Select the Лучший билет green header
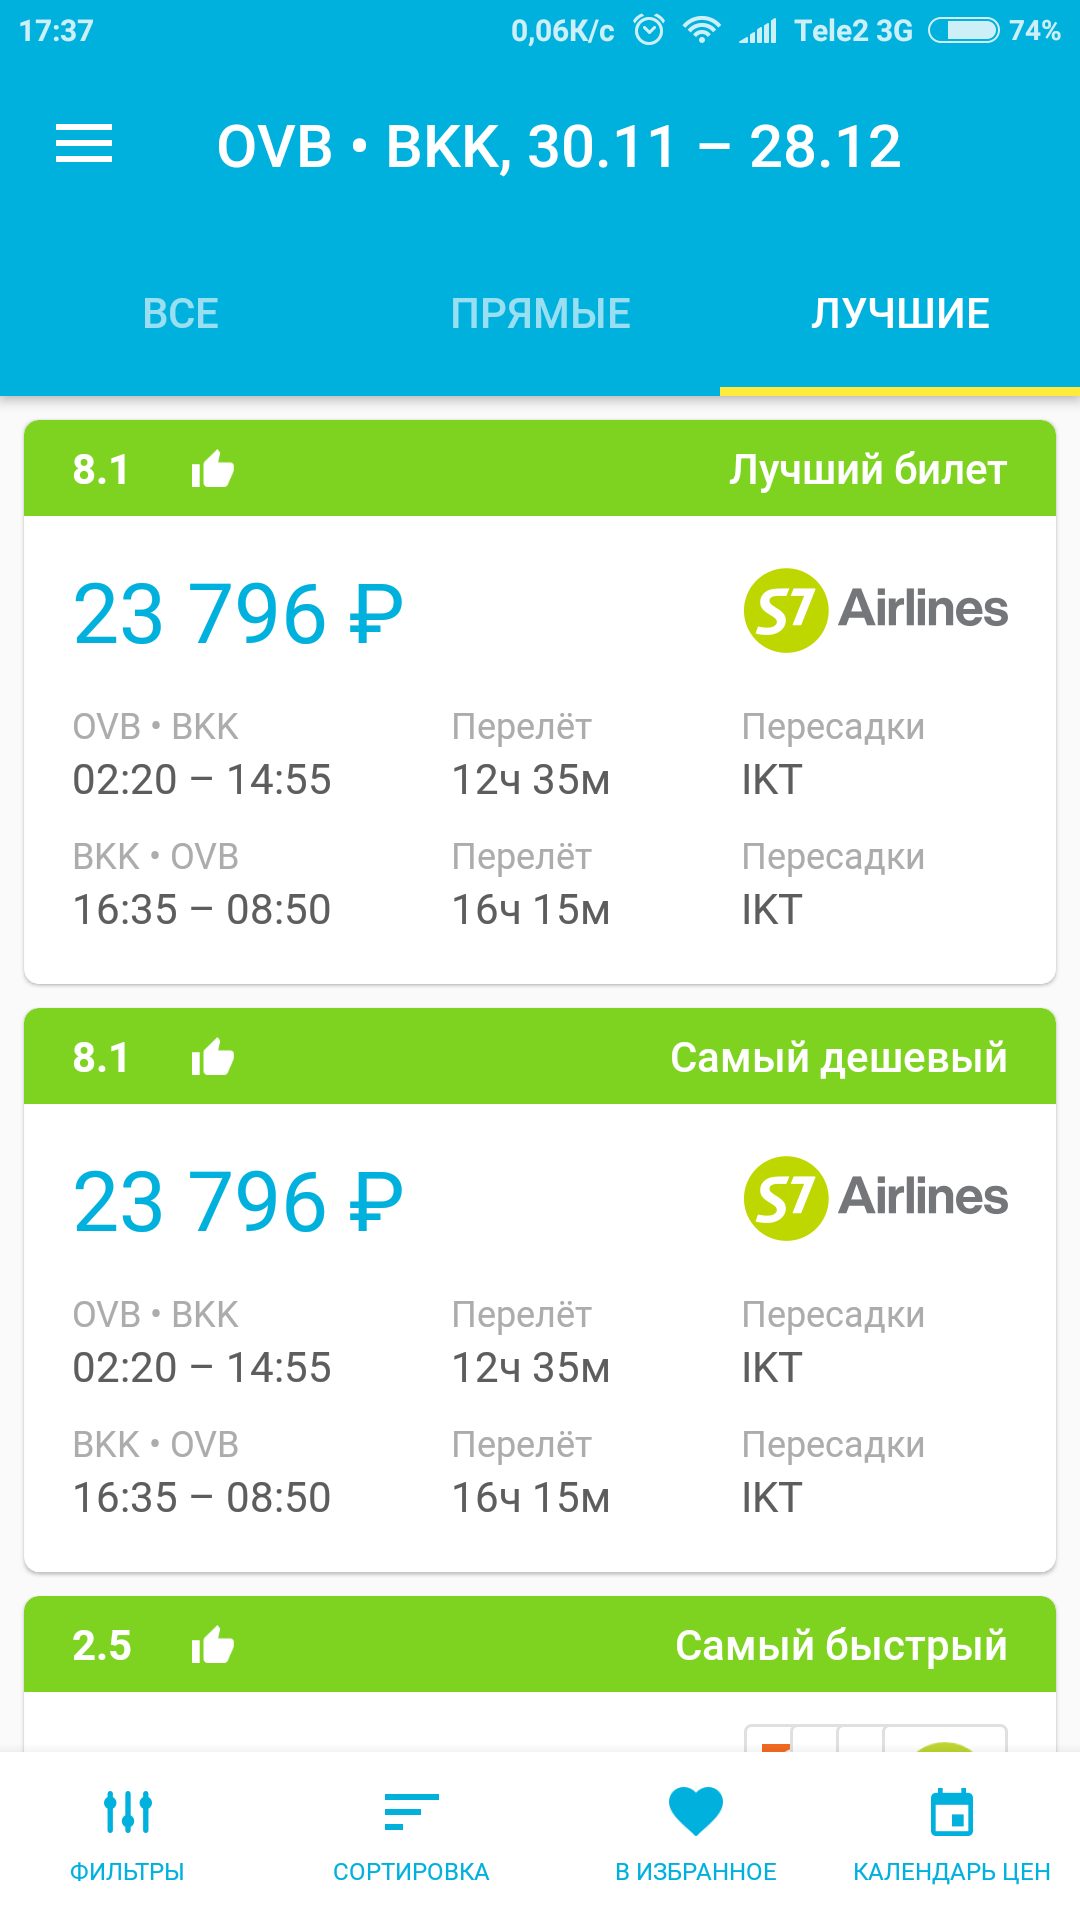This screenshot has width=1080, height=1920. [x=540, y=468]
